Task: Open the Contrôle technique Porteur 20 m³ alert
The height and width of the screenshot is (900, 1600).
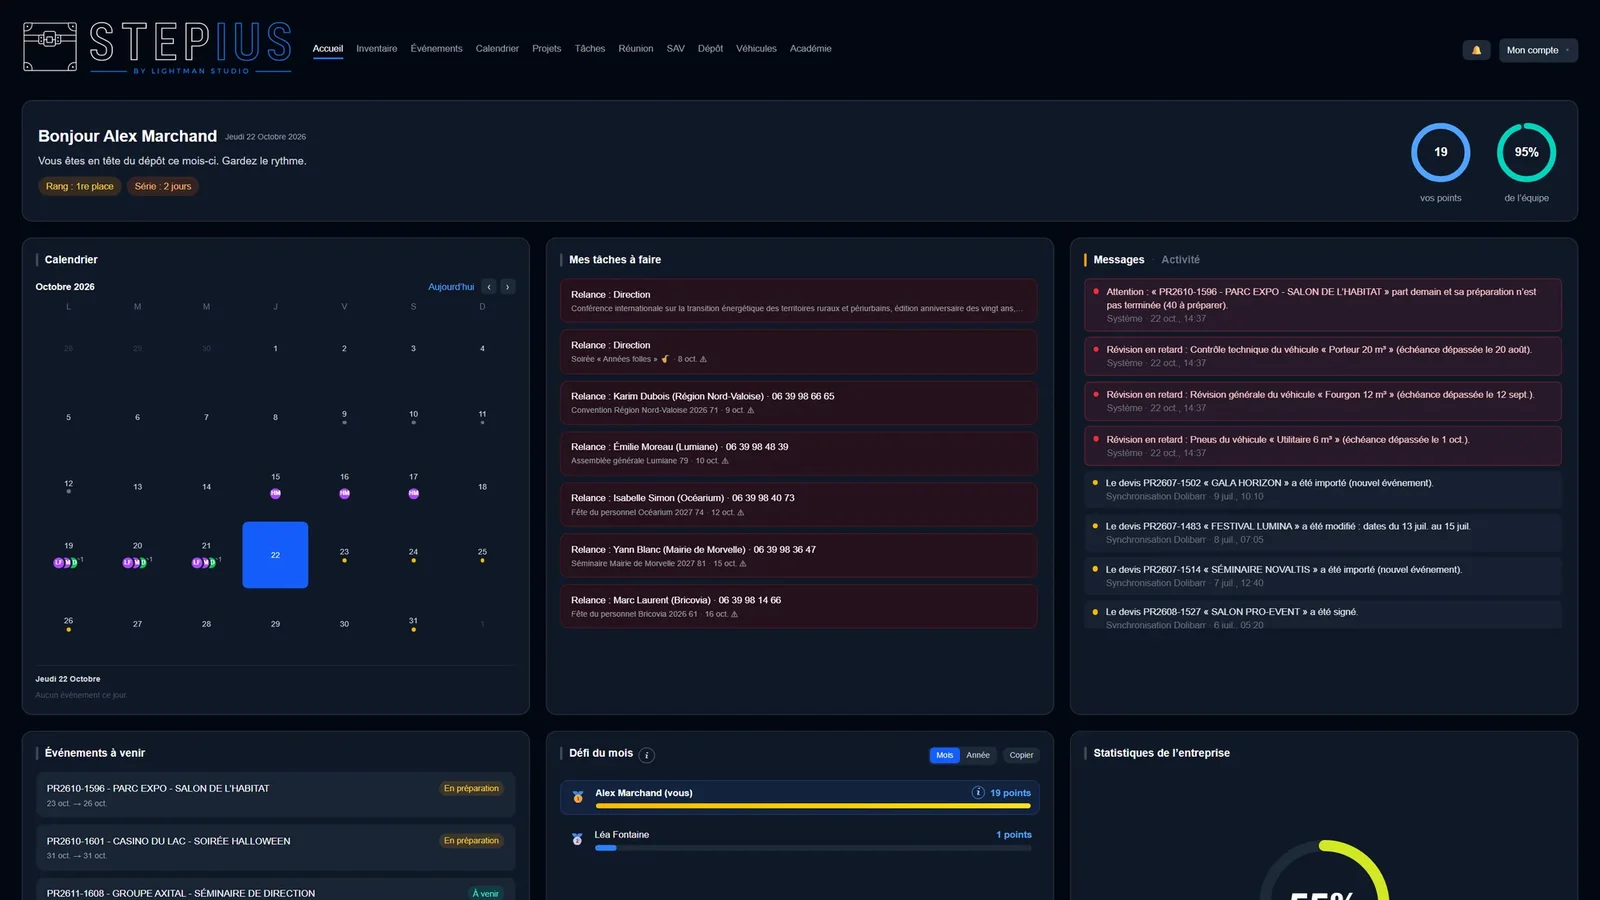Action: point(1323,356)
